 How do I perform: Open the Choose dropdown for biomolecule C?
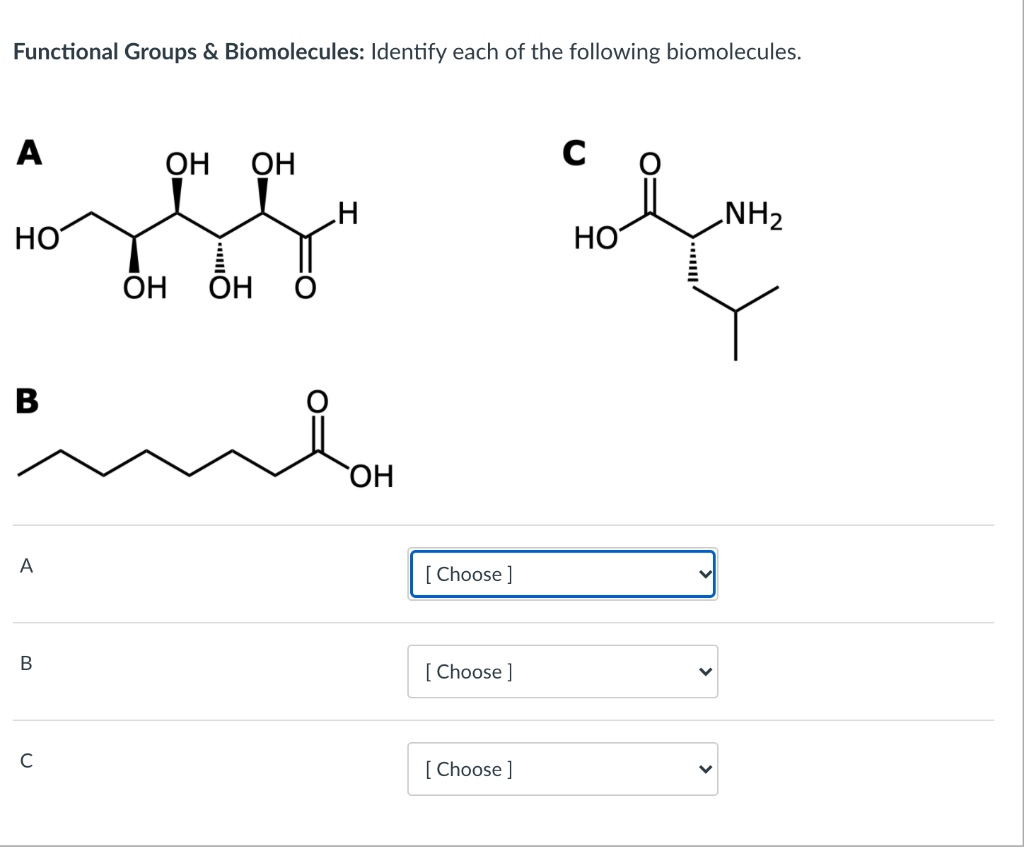coord(562,769)
